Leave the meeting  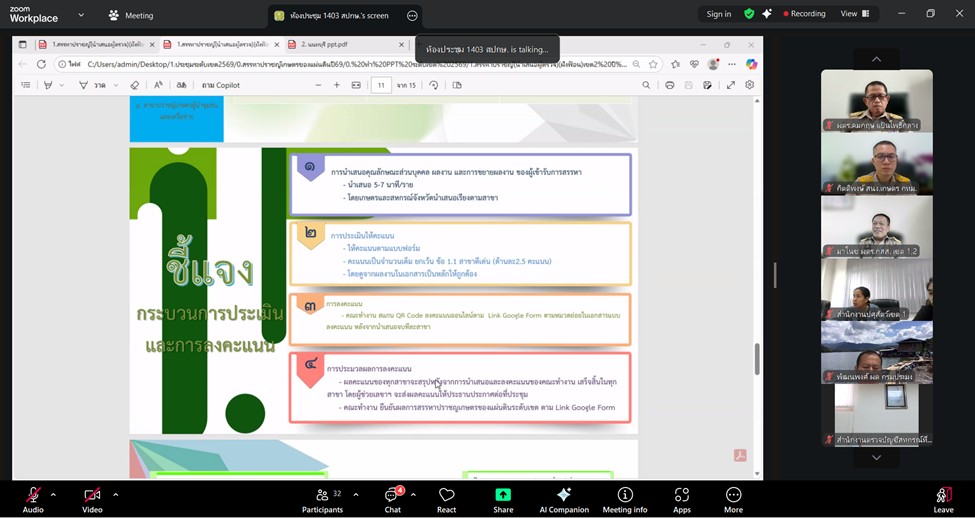(x=943, y=499)
